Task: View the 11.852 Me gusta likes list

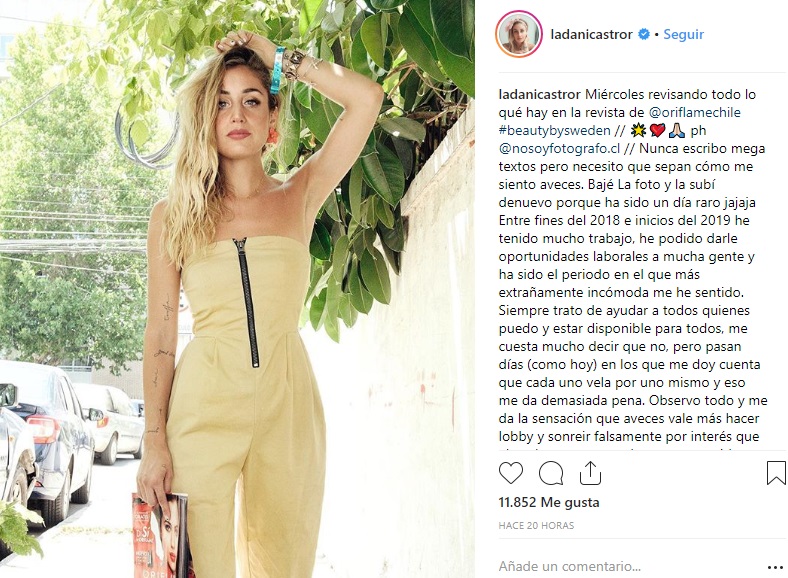Action: coord(549,502)
